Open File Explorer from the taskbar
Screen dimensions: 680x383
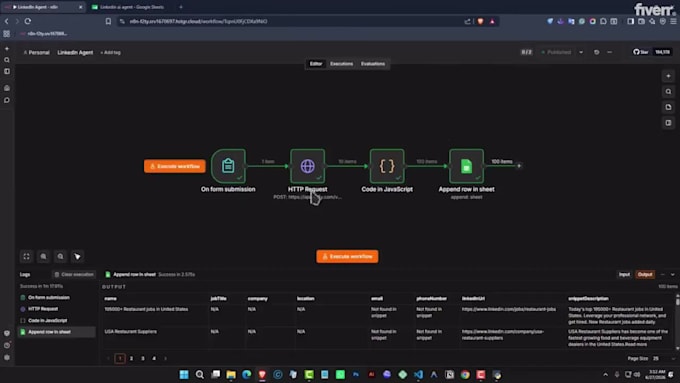231,374
